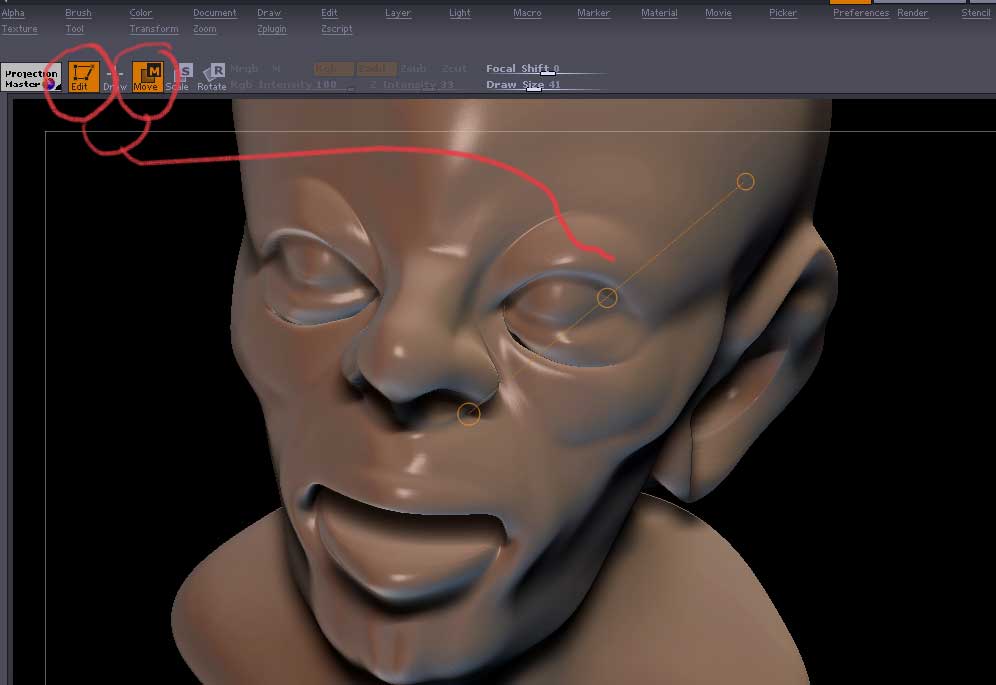Screen dimensions: 996x685
Task: Open the Document menu
Action: coord(215,13)
